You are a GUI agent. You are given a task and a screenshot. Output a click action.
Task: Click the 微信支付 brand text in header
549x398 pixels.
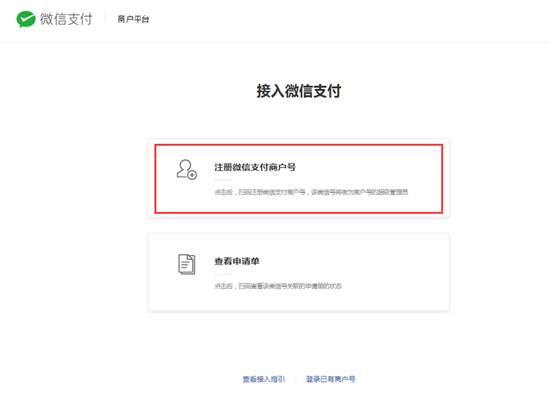[66, 19]
